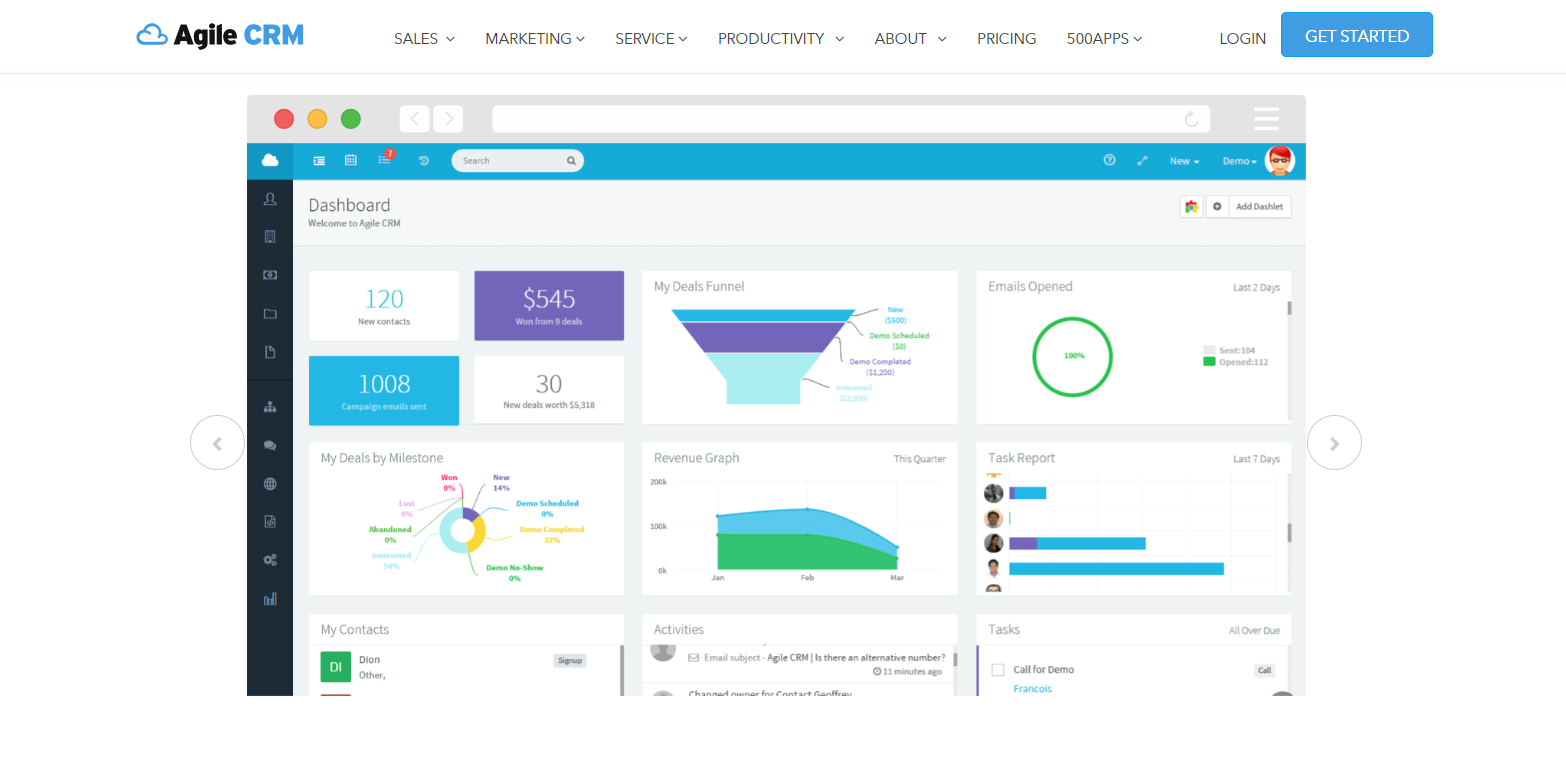Expand the PRODUCTIVITY dropdown menu
The height and width of the screenshot is (774, 1566).
781,38
